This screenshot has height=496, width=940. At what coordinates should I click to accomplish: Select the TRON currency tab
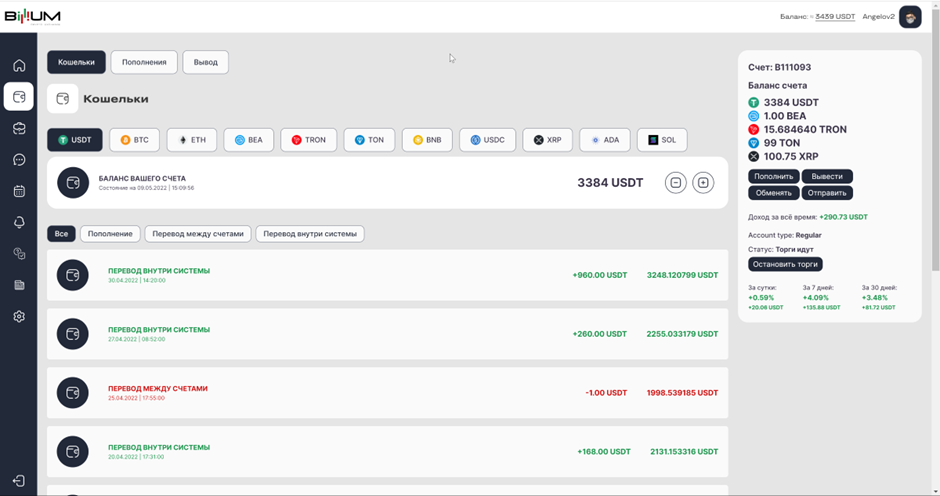[x=309, y=140]
